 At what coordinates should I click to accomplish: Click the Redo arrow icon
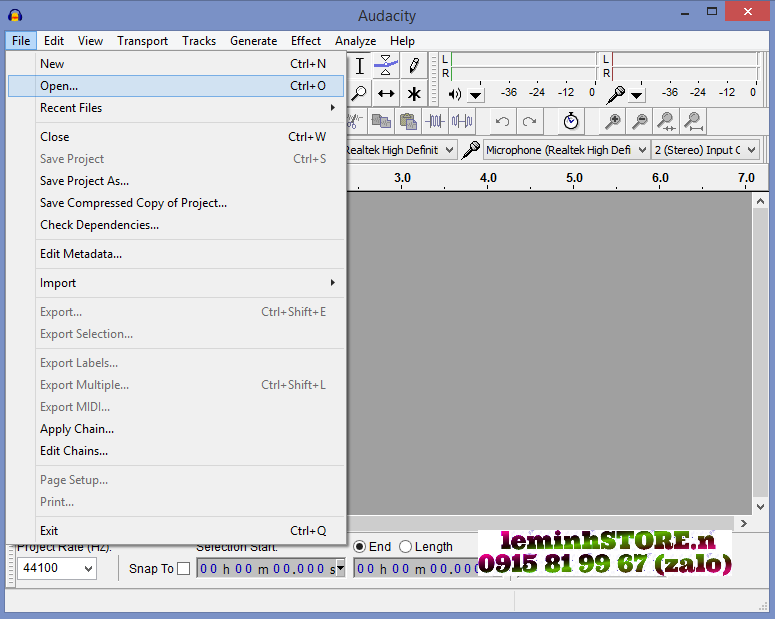(x=529, y=121)
